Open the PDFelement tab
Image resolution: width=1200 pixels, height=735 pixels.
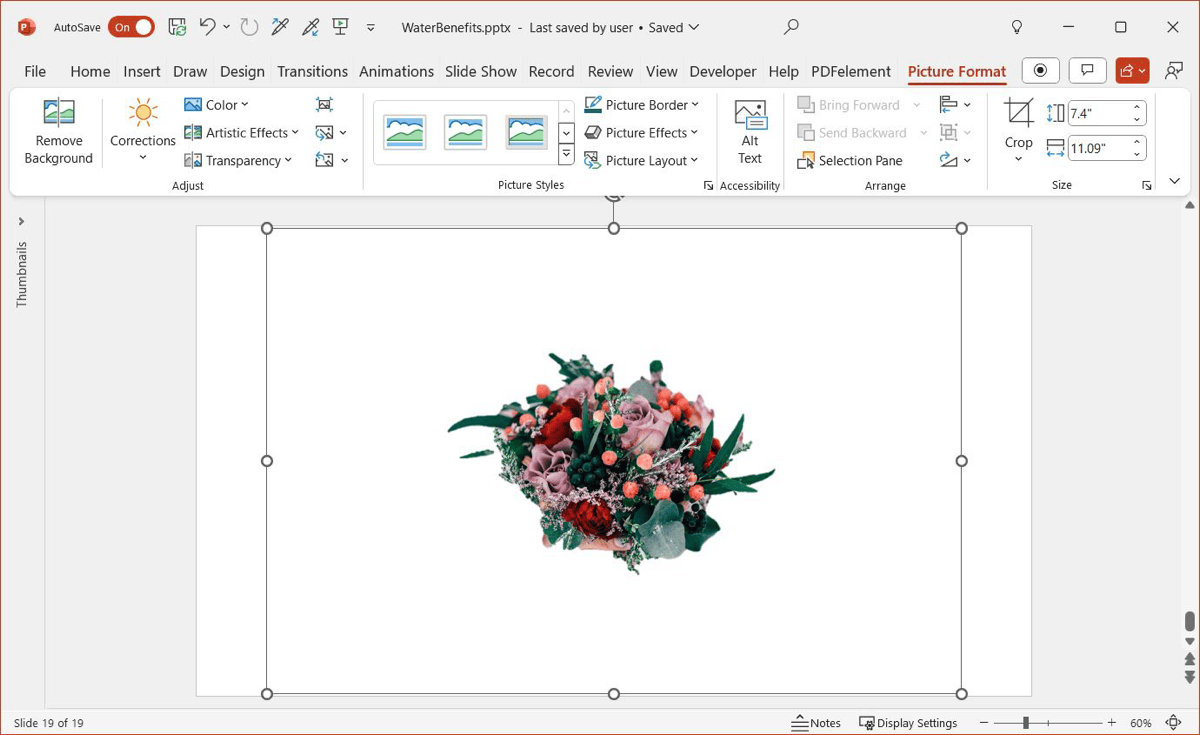(851, 71)
